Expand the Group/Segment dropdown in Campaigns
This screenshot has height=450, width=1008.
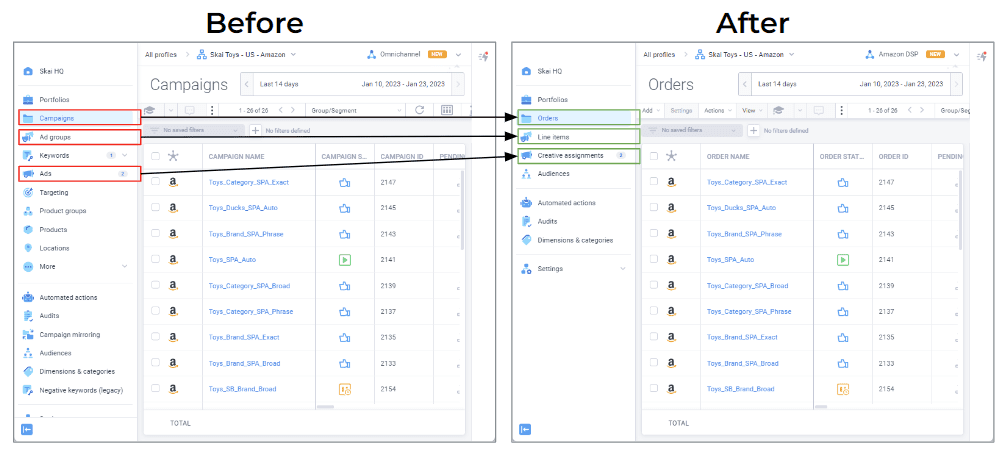point(356,111)
